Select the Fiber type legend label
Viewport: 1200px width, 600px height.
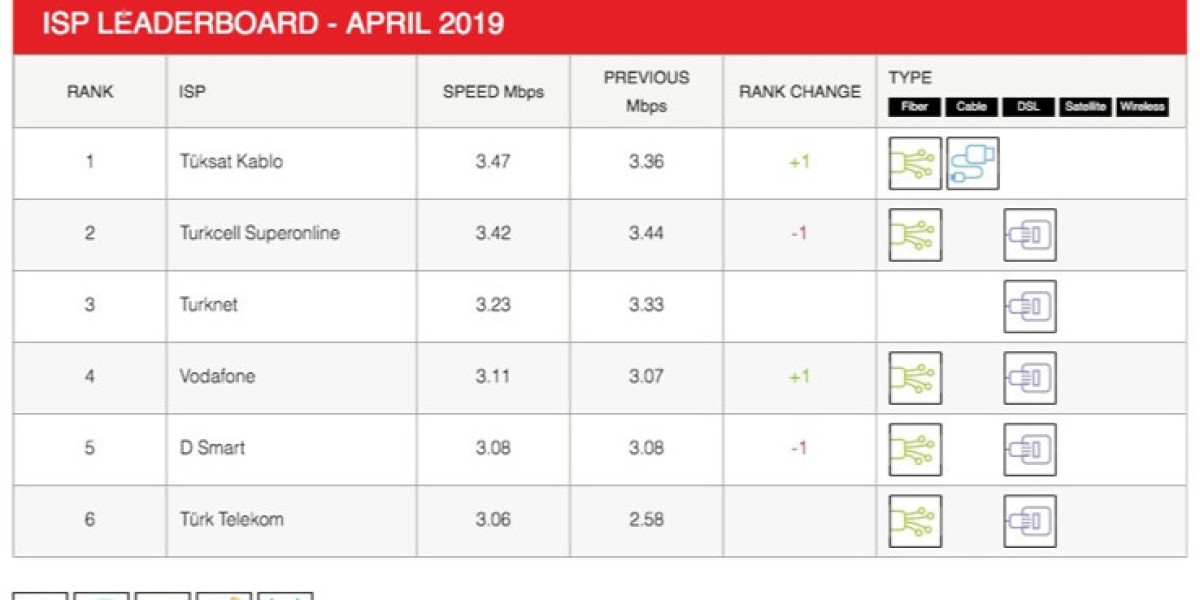coord(914,106)
